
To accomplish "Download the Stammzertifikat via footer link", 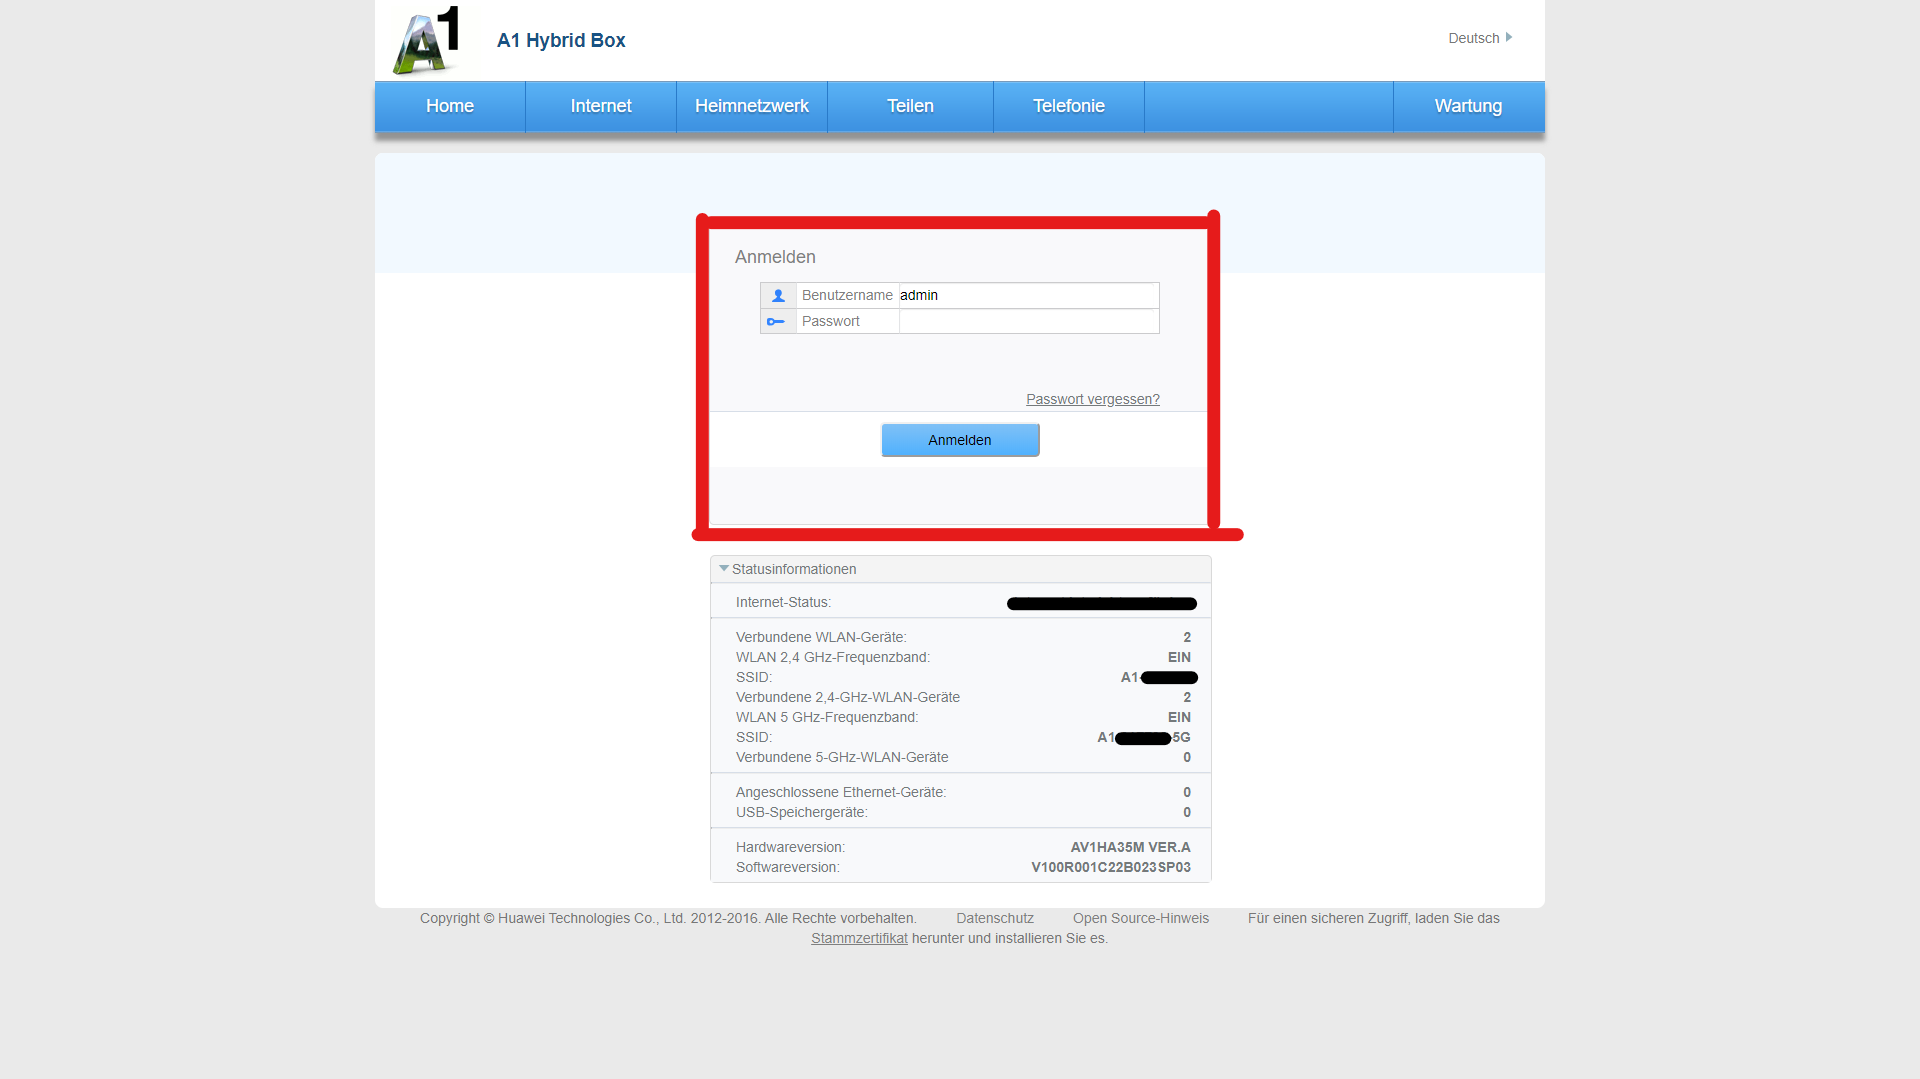I will point(859,938).
